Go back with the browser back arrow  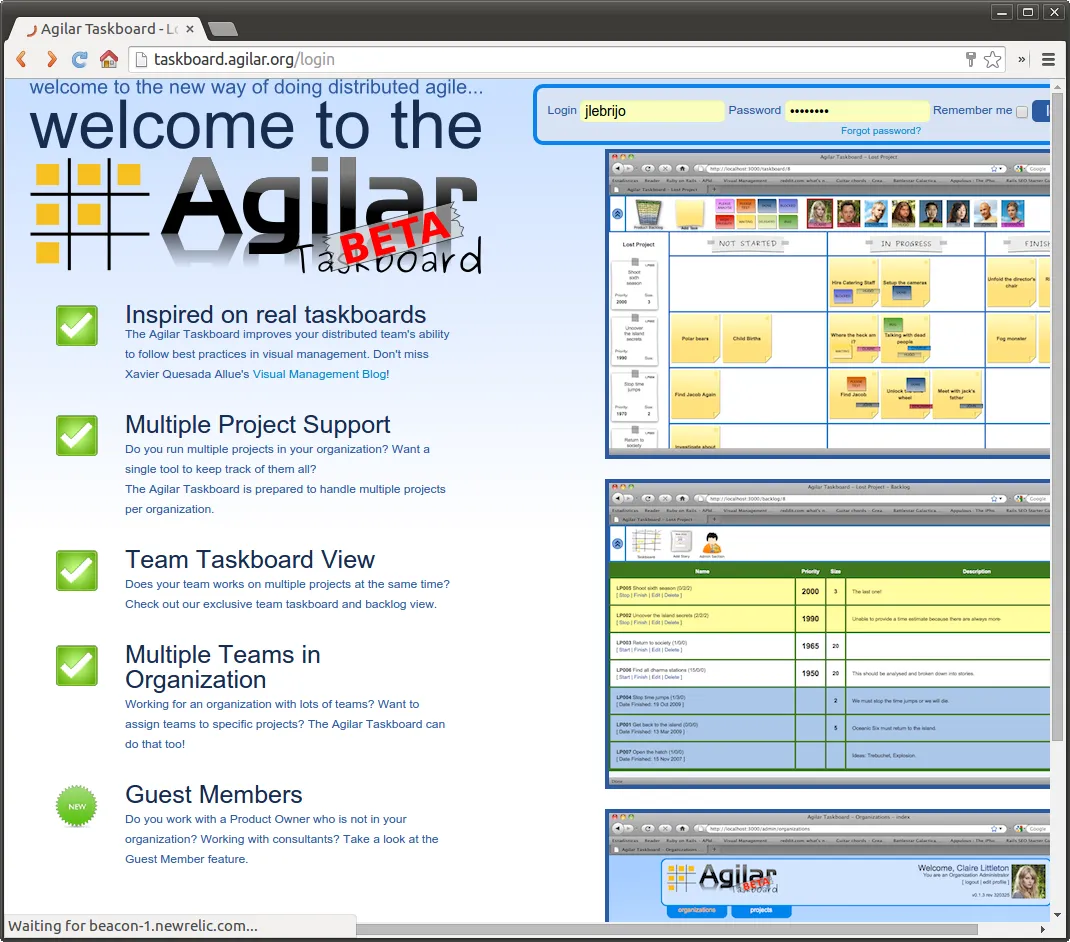click(22, 59)
